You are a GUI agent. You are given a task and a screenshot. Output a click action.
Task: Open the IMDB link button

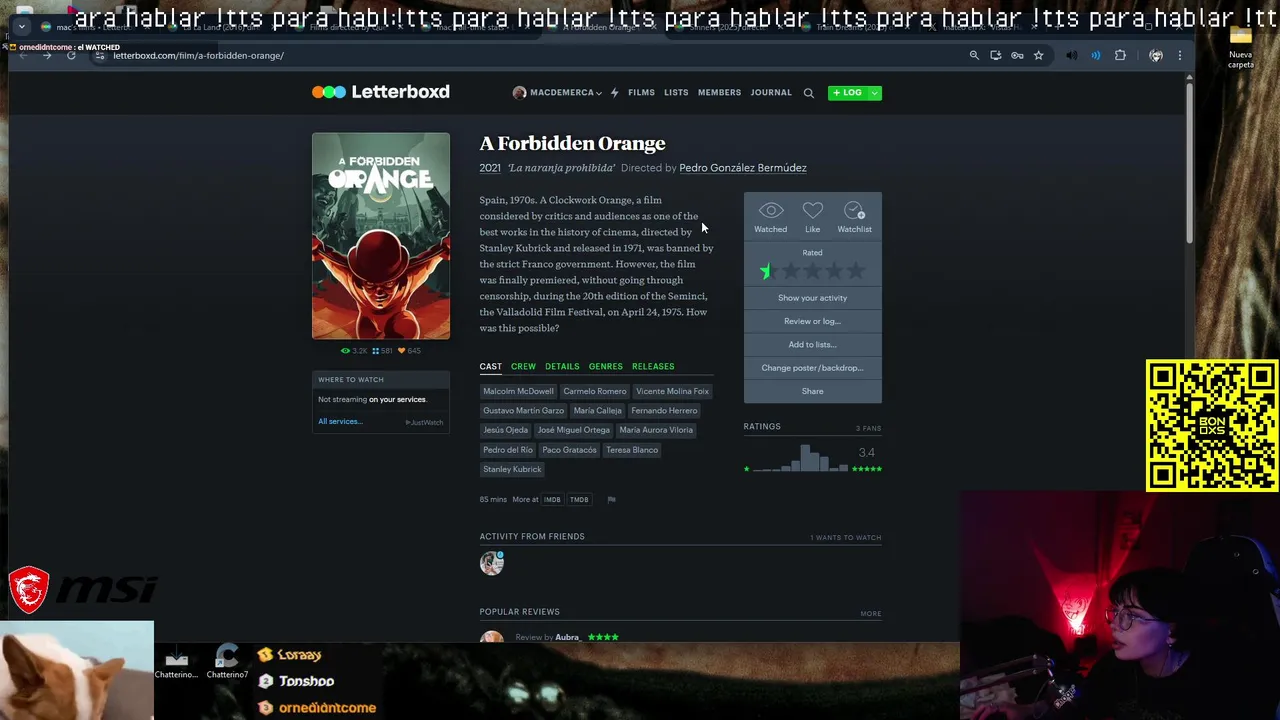click(x=552, y=499)
